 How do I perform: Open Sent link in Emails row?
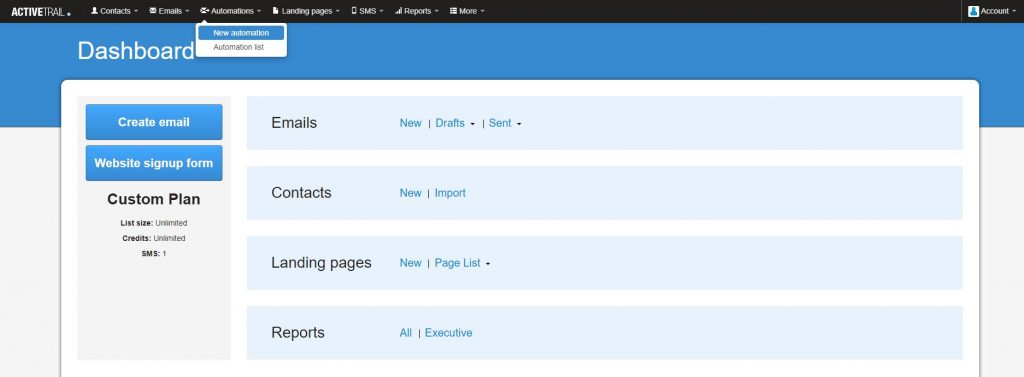click(500, 123)
